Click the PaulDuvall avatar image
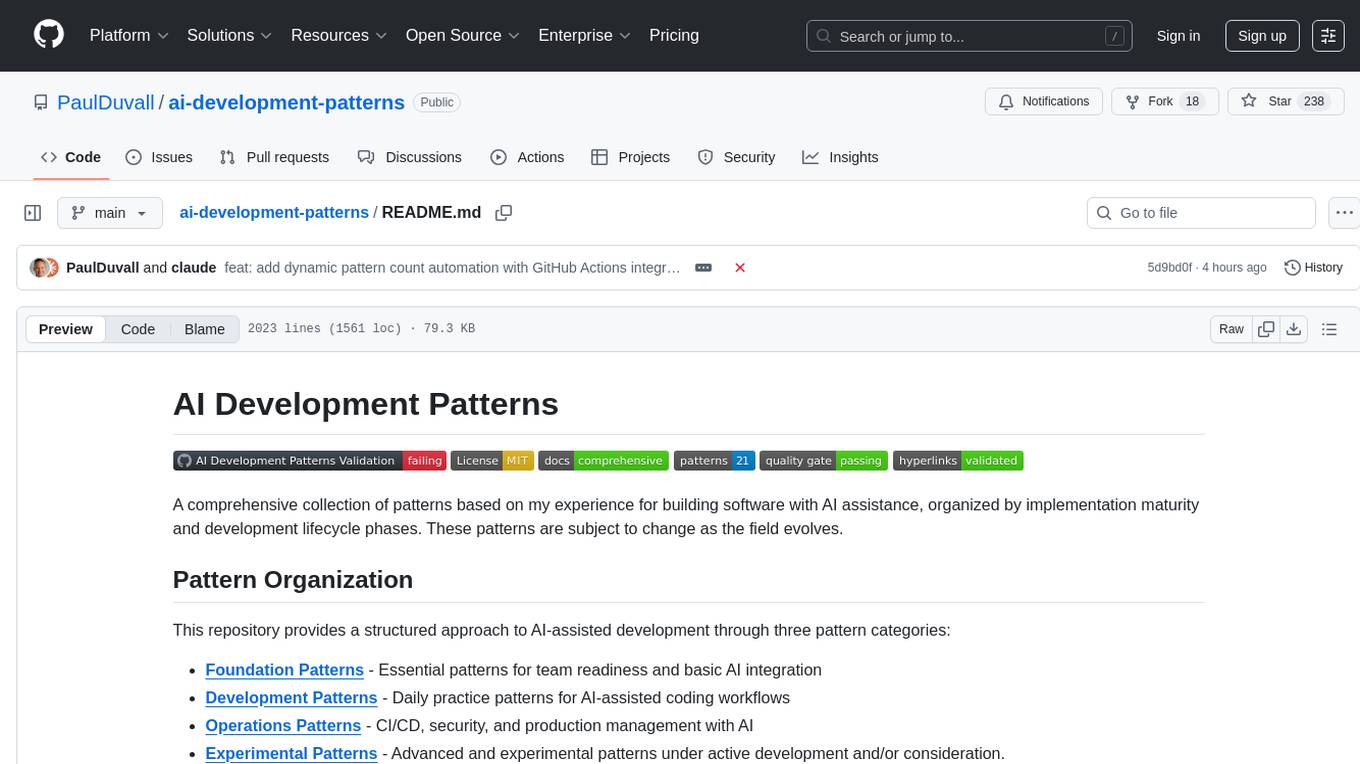Image resolution: width=1360 pixels, height=764 pixels. pos(40,267)
